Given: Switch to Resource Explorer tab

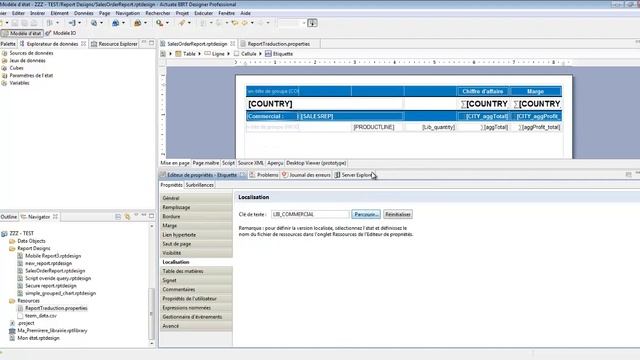Looking at the screenshot, I should pyautogui.click(x=114, y=44).
